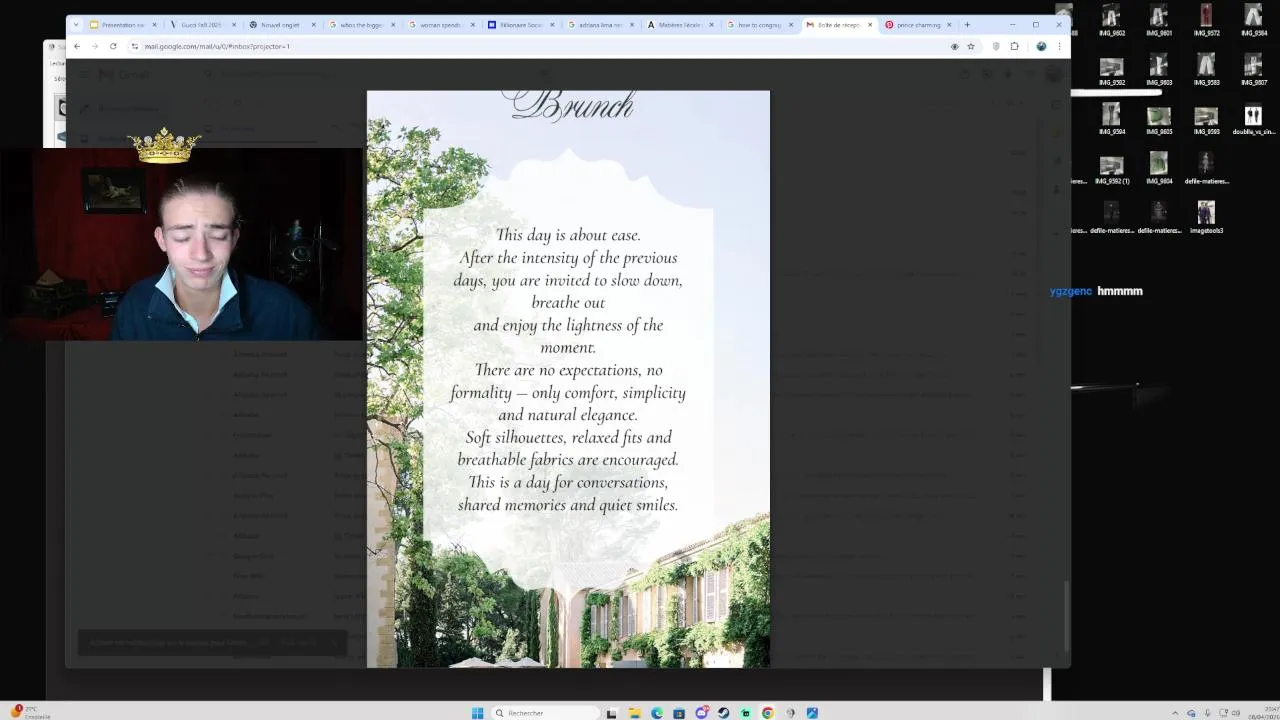Open IMG_9572 desktop file
Image resolution: width=1280 pixels, height=720 pixels.
coord(1206,21)
